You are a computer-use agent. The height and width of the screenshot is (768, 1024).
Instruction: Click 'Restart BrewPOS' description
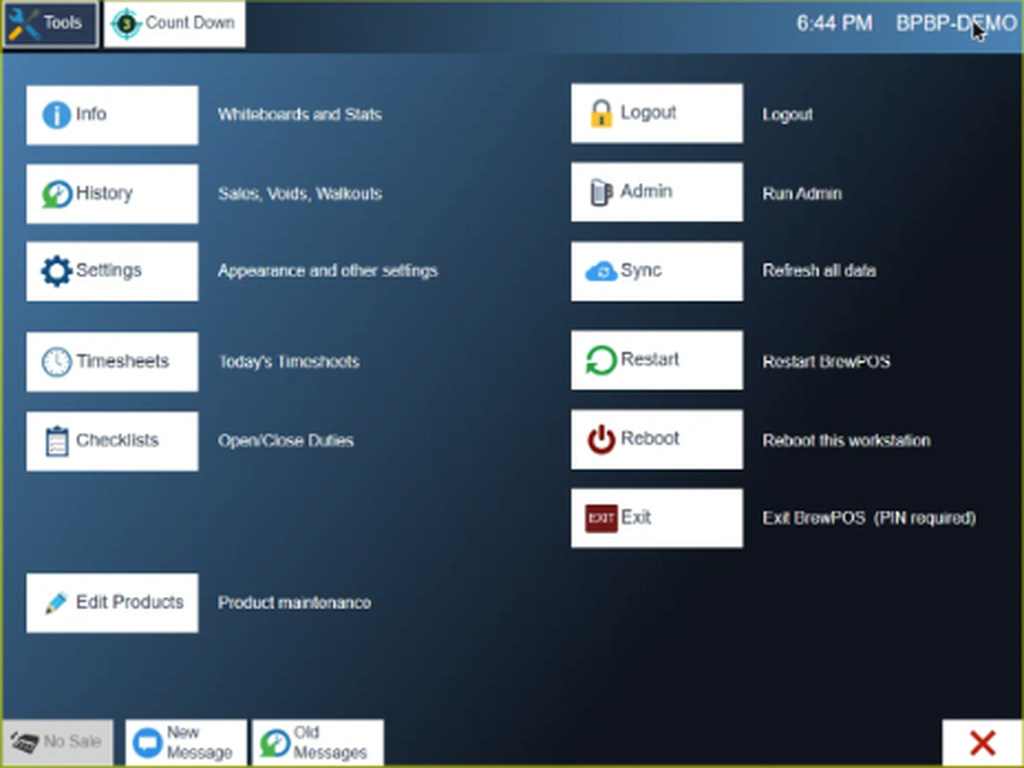(826, 362)
